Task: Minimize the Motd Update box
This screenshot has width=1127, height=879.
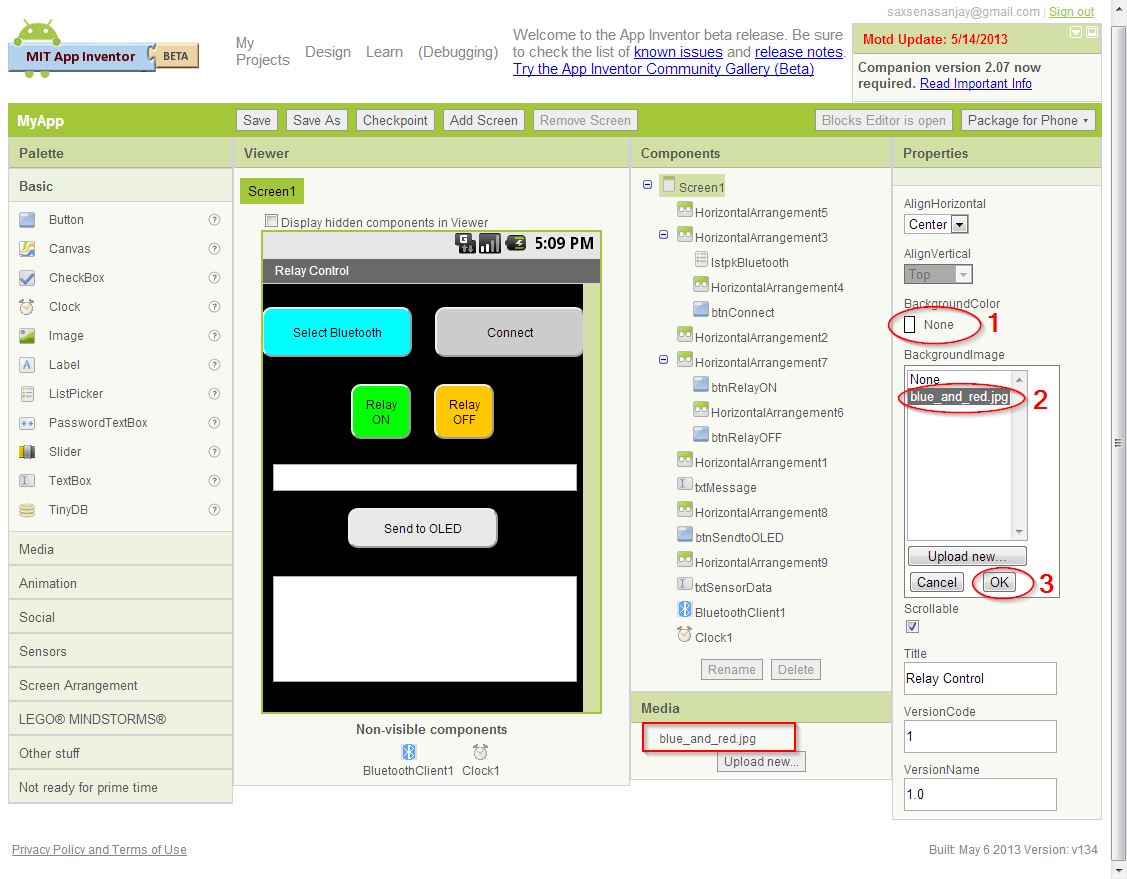Action: tap(1076, 32)
